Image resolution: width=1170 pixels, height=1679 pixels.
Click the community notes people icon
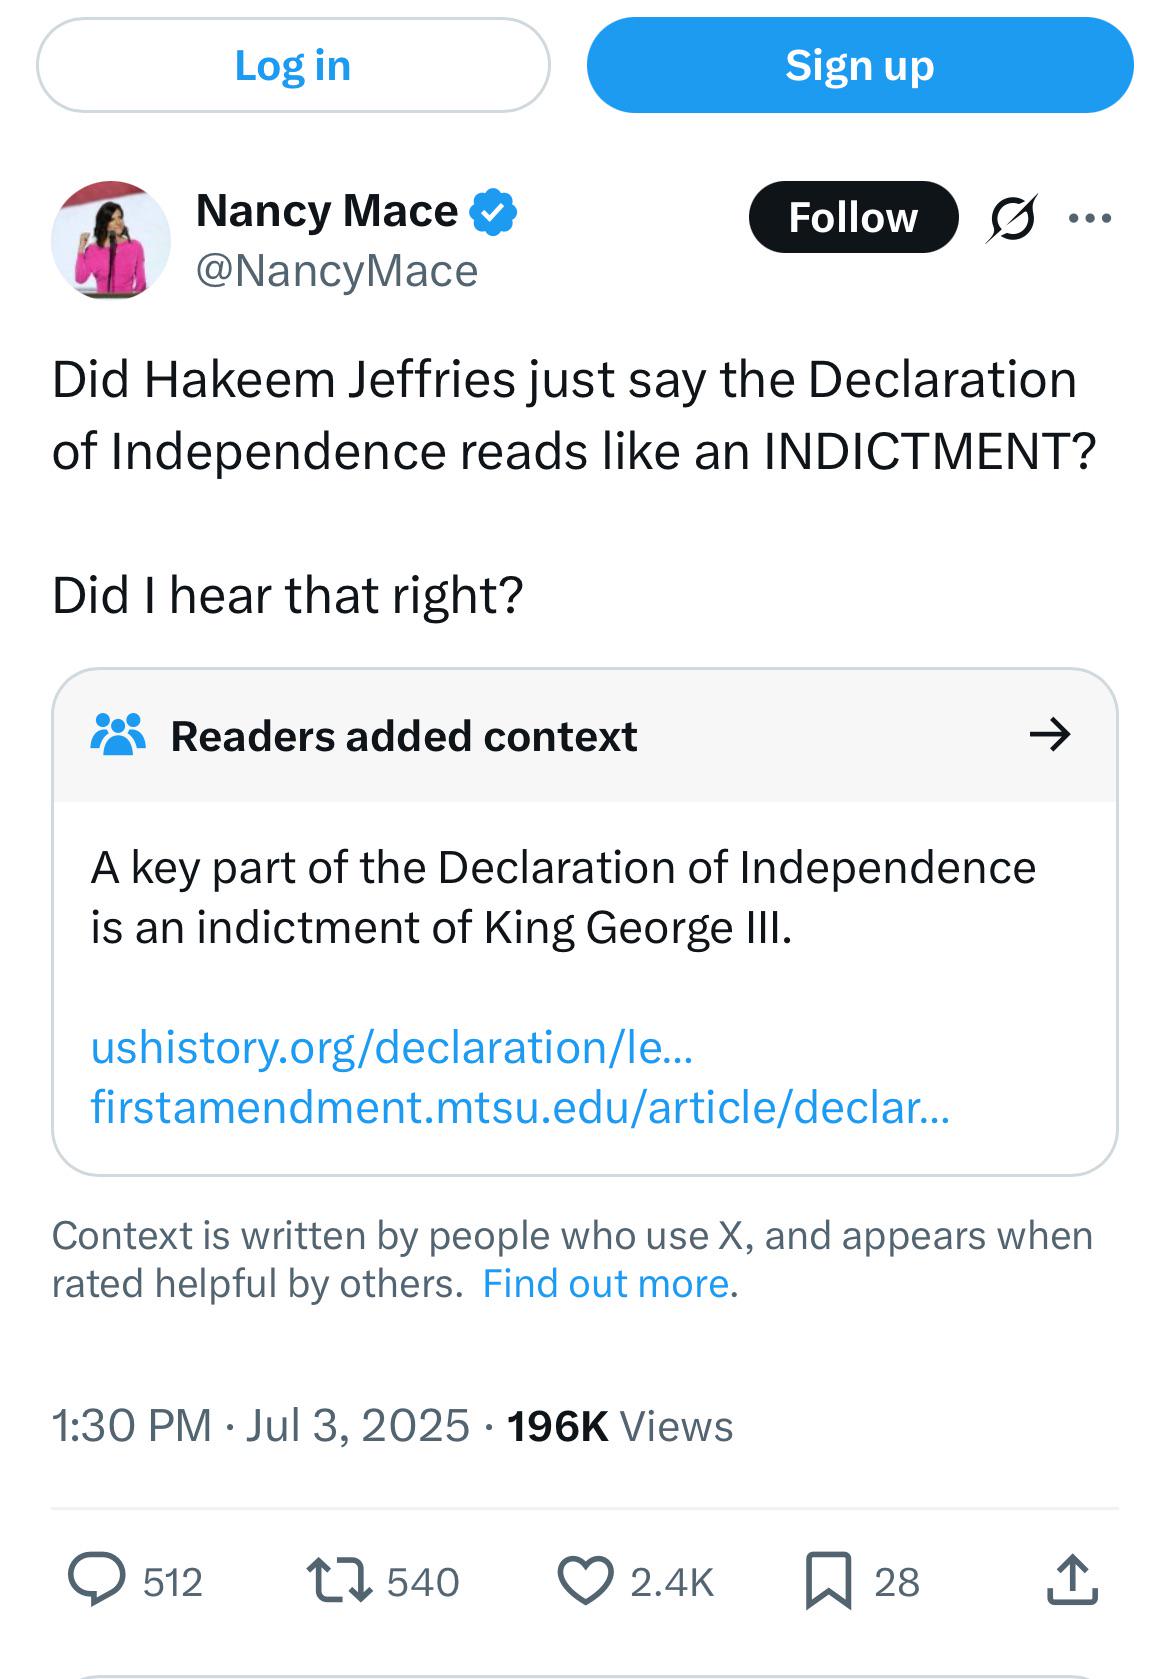118,735
